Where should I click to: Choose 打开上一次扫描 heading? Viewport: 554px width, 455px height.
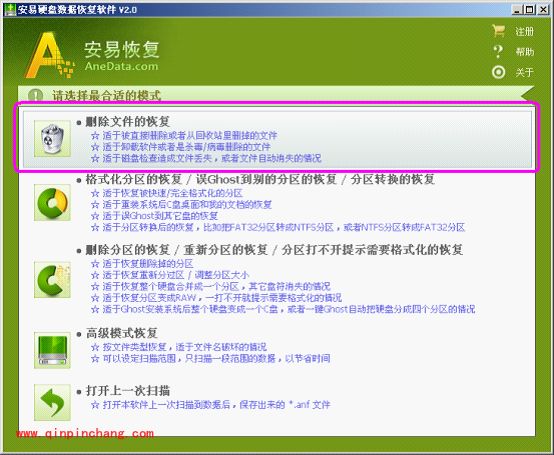point(128,391)
